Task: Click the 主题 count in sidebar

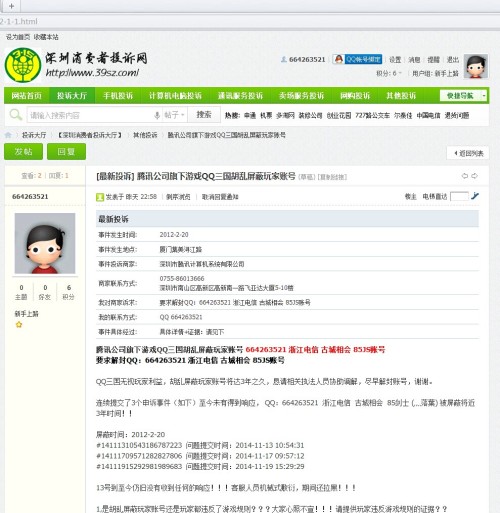Action: pos(21,292)
